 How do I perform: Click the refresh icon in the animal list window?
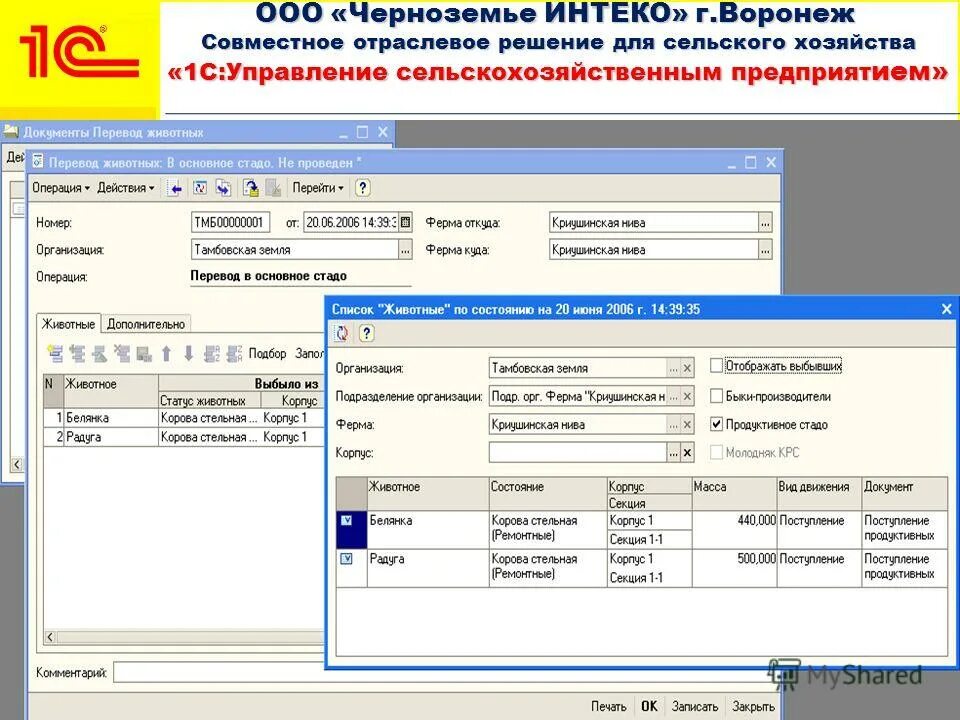339,333
